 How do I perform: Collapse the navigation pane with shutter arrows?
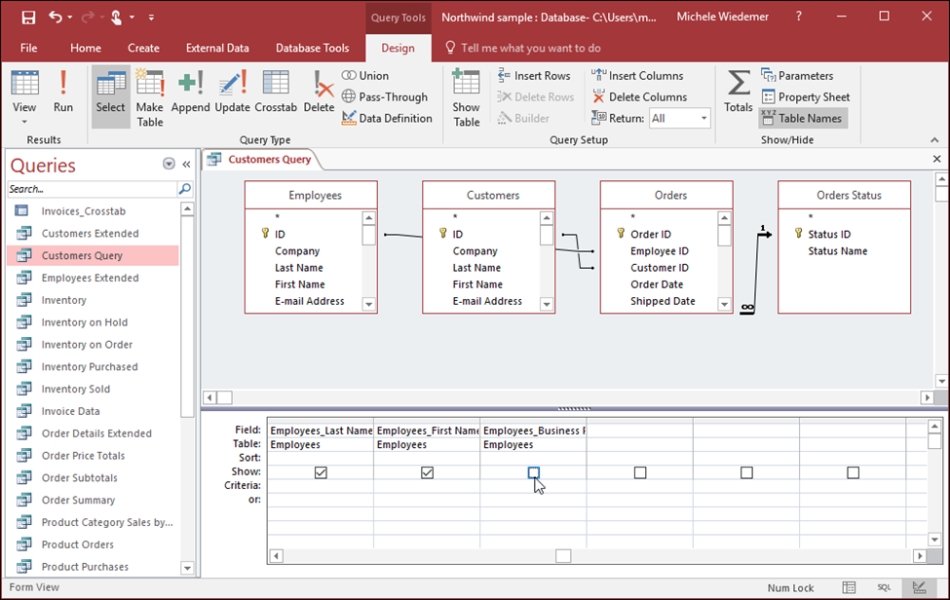pos(186,164)
